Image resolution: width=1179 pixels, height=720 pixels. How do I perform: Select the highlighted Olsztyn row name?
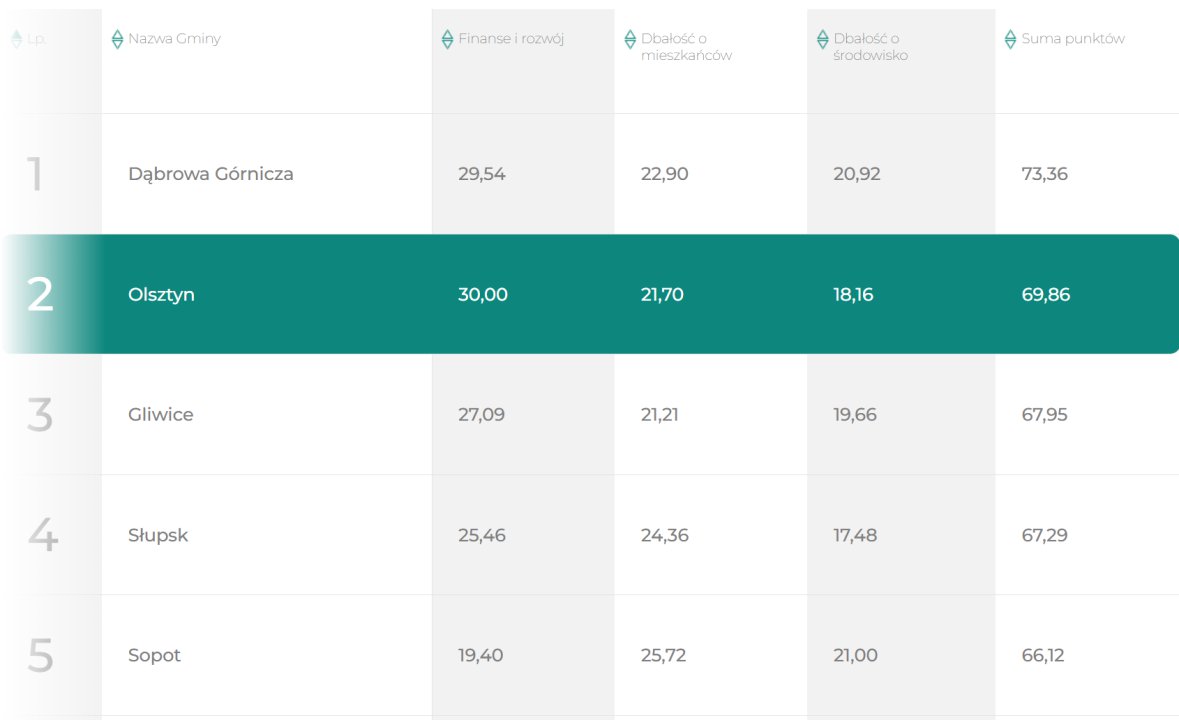161,294
